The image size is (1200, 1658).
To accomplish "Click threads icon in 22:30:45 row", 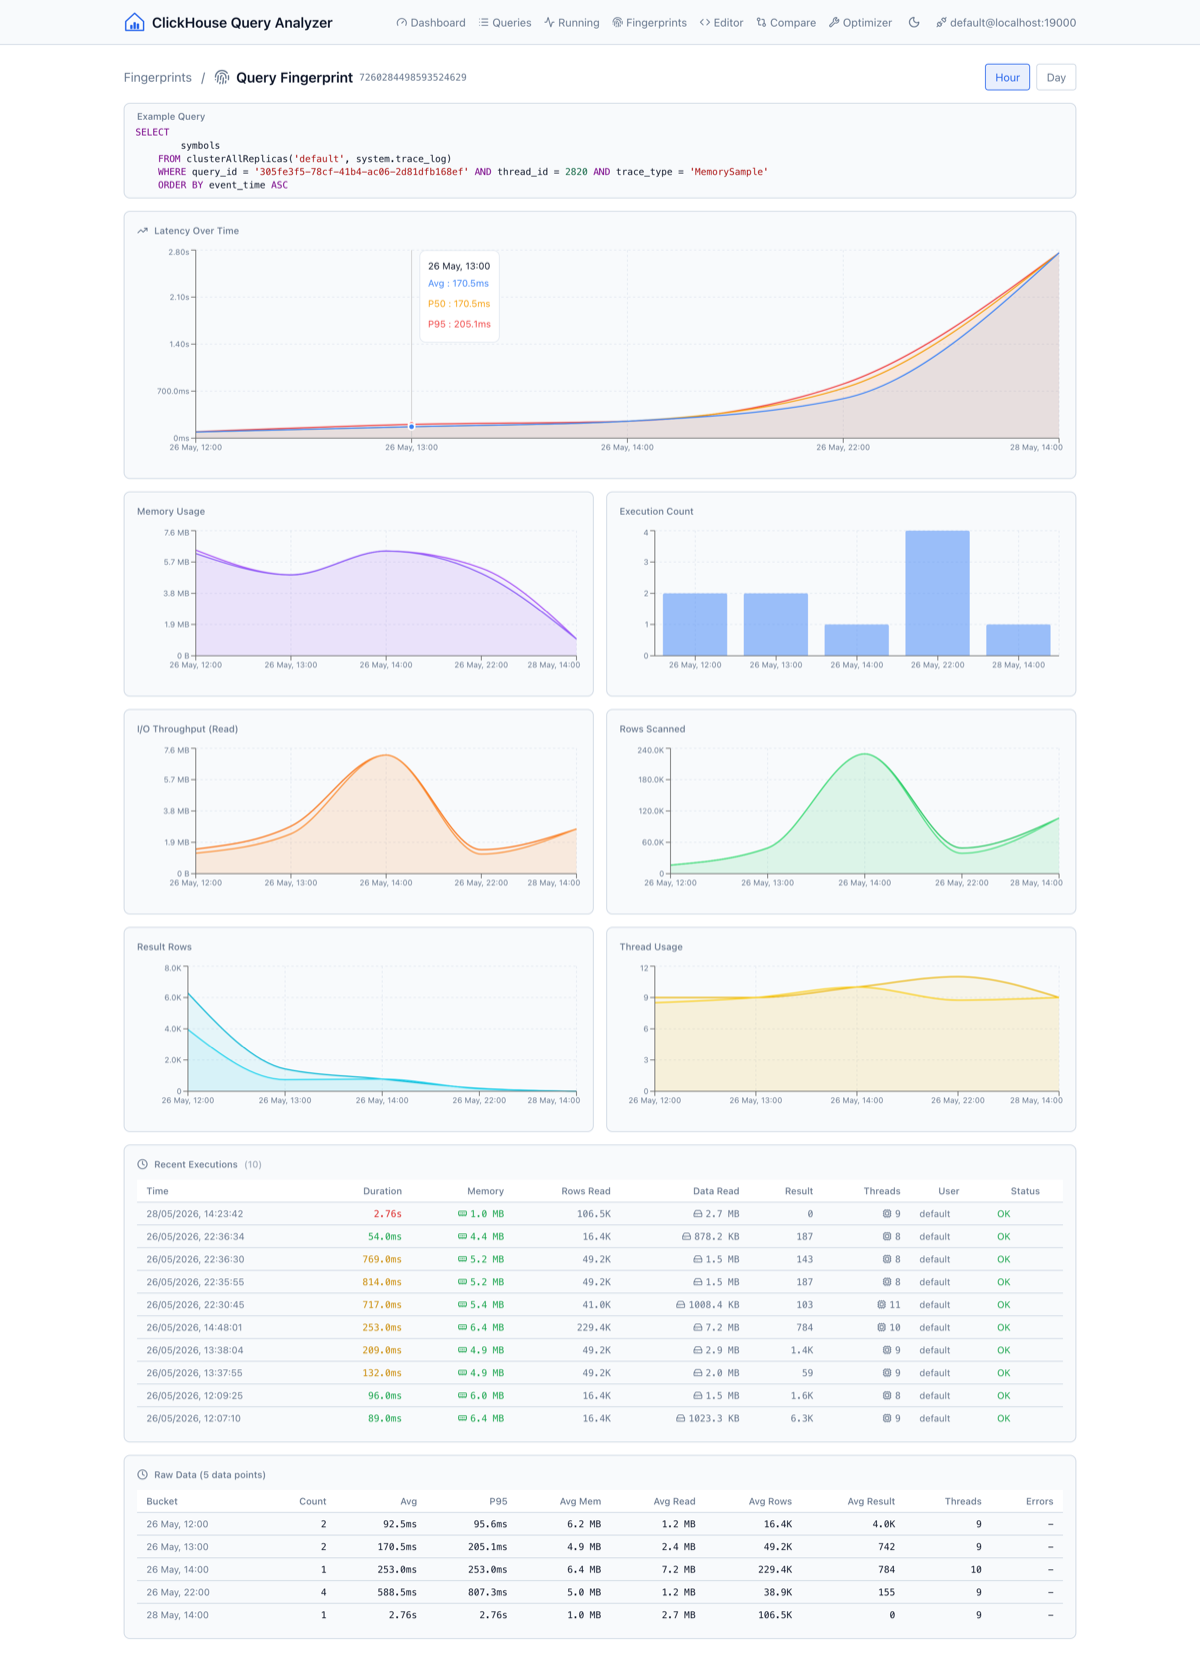I will (x=881, y=1305).
